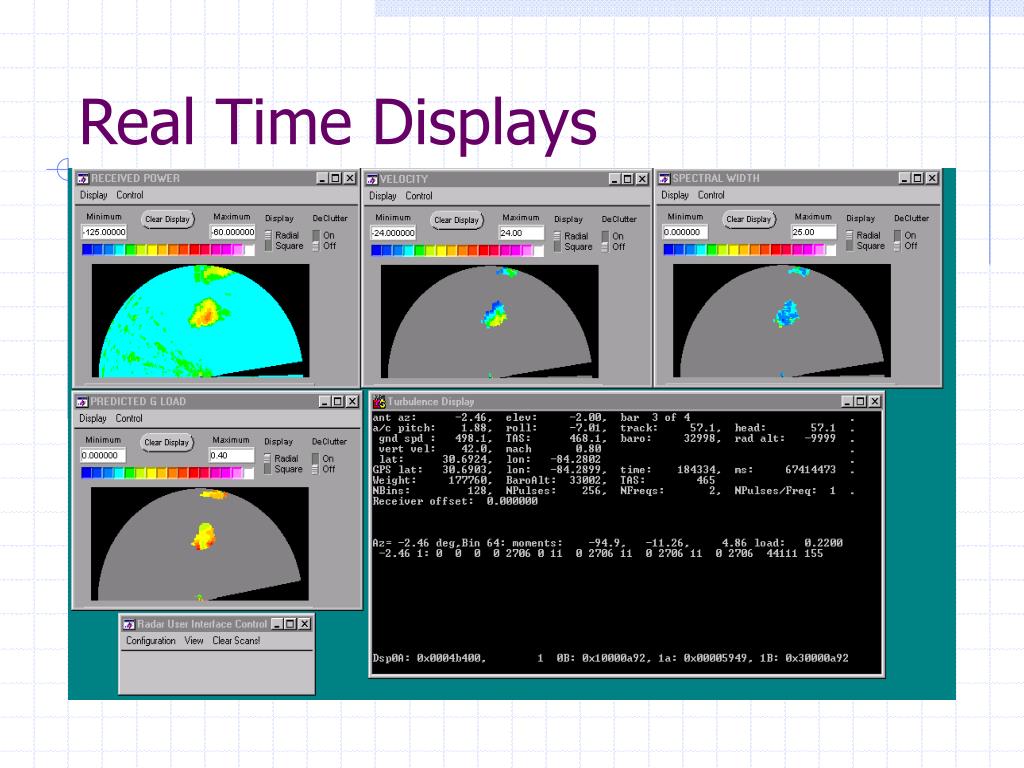Click Clear Display in Spectral Width window
The image size is (1024, 768).
pyautogui.click(x=748, y=219)
